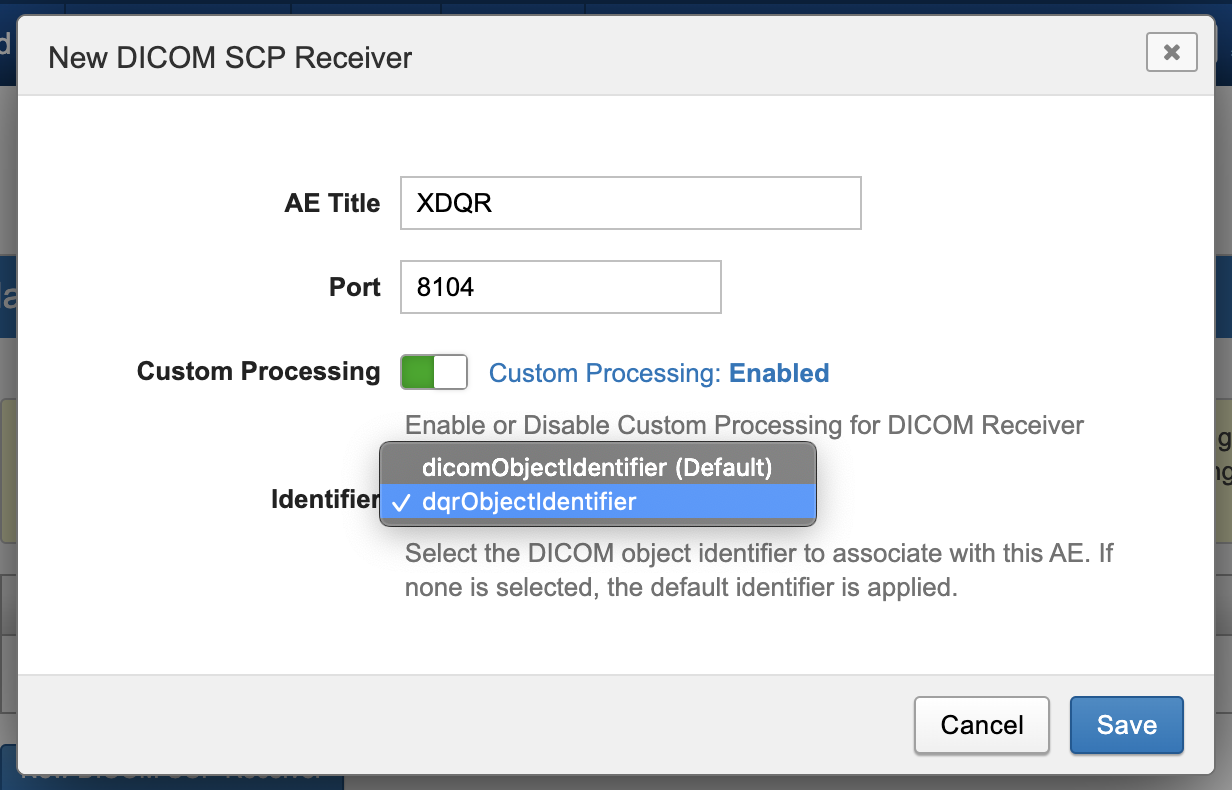Image resolution: width=1232 pixels, height=790 pixels.
Task: Click the blue button partly hidden behind the dialog
Action: pos(180,775)
